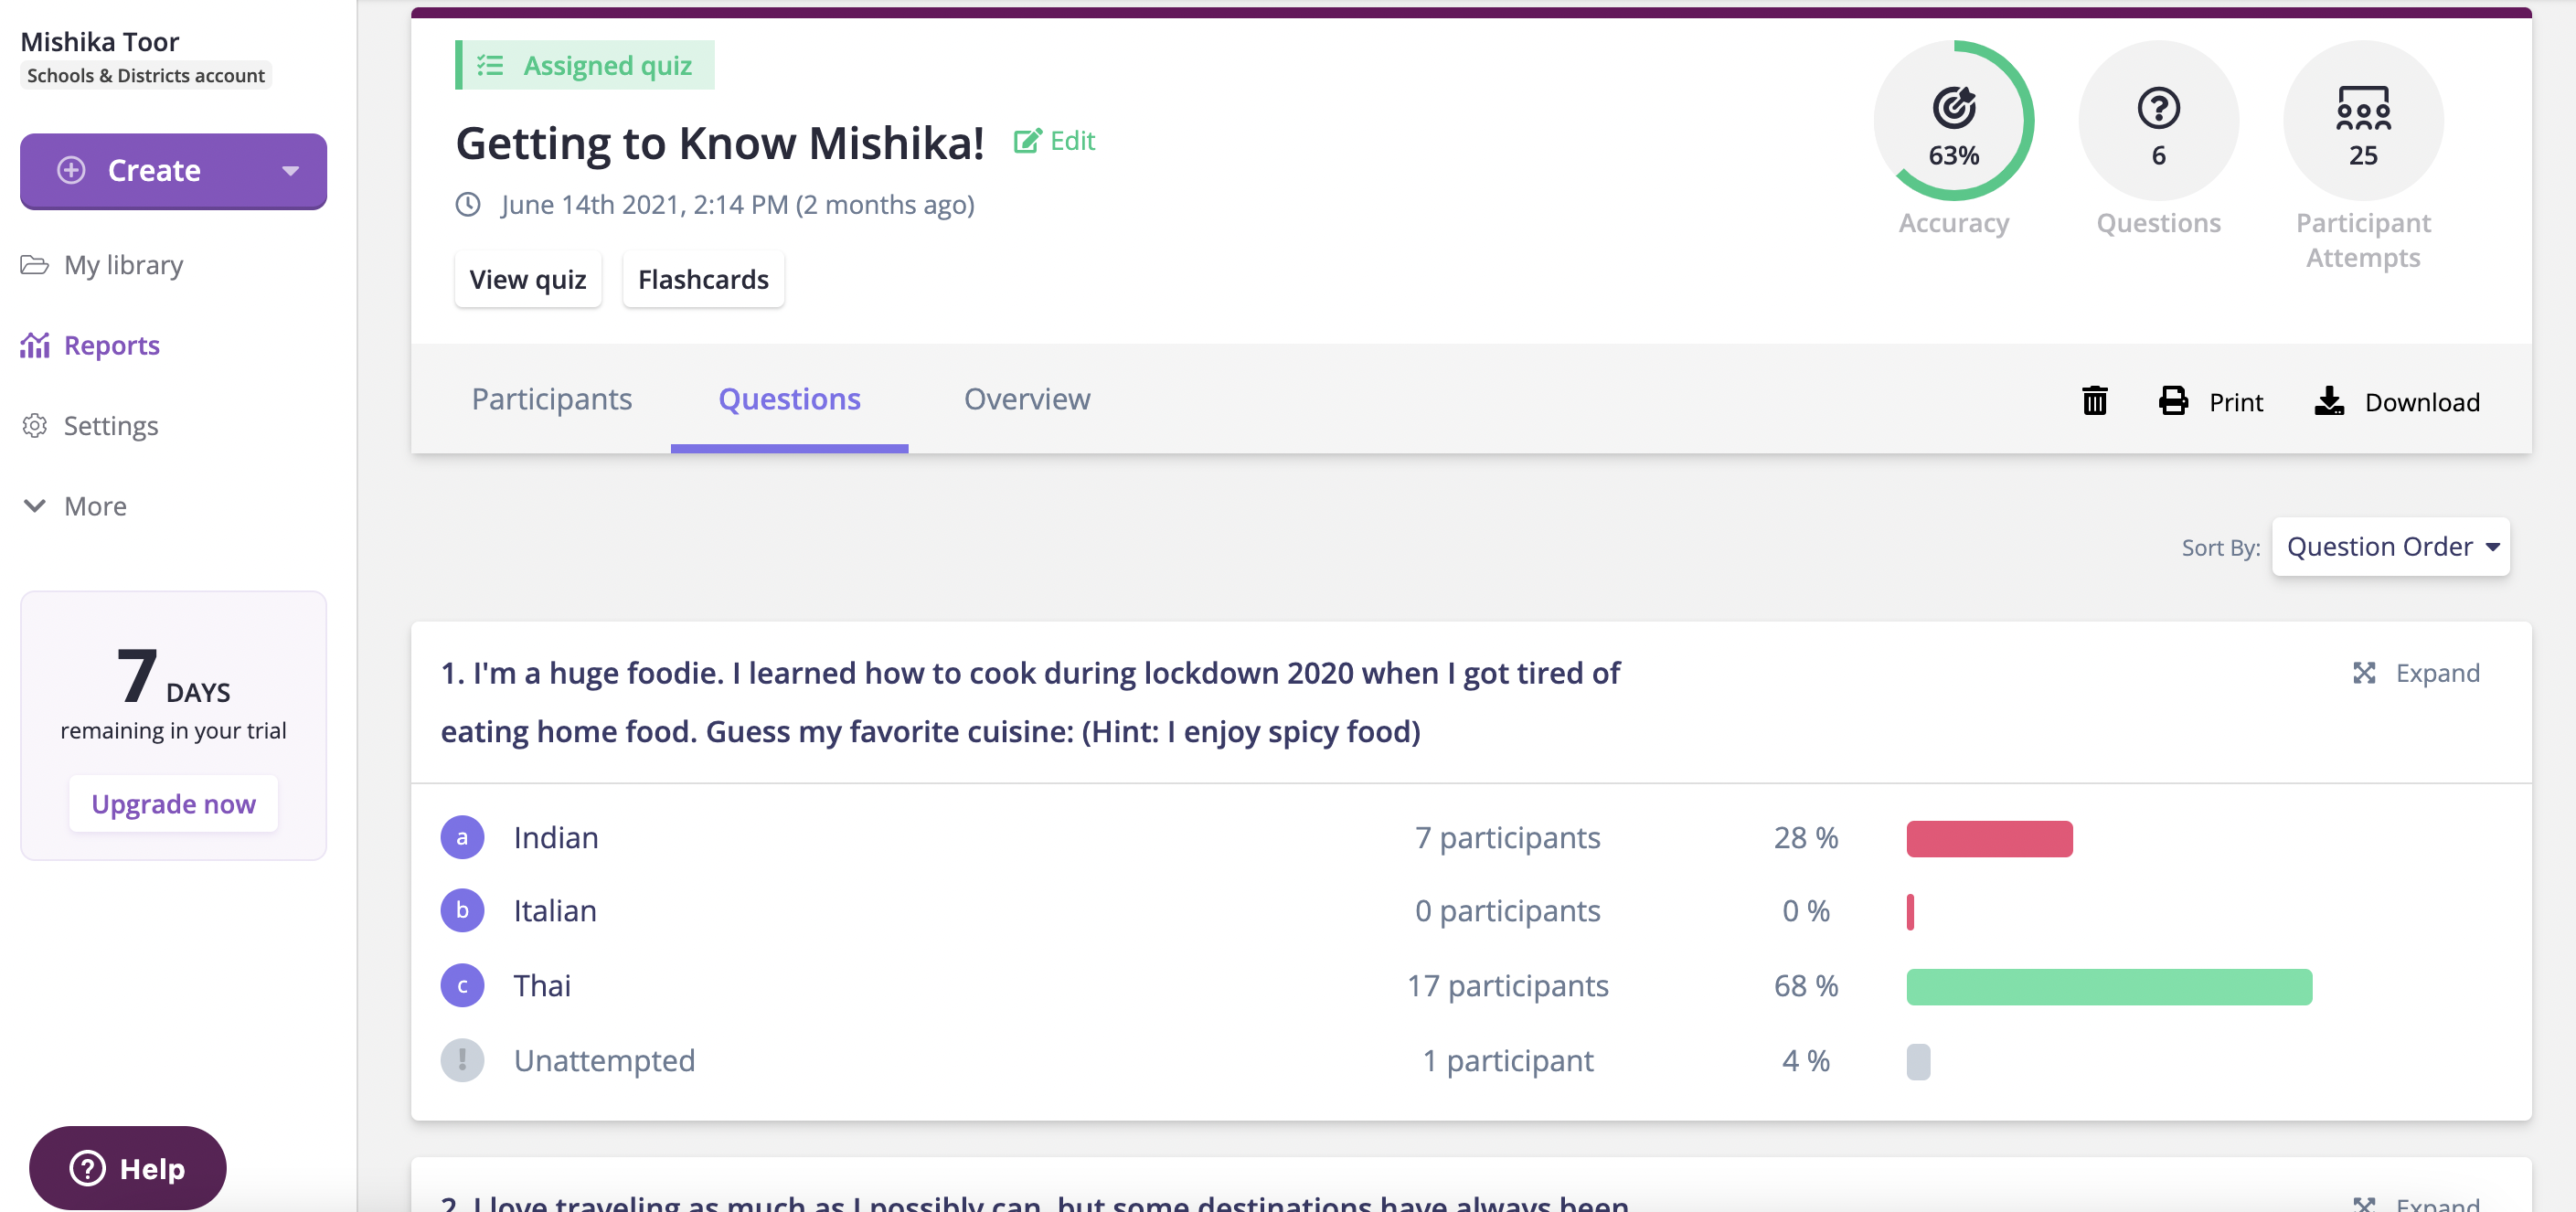This screenshot has width=2576, height=1212.
Task: Click the question mark Questions icon
Action: (2158, 108)
